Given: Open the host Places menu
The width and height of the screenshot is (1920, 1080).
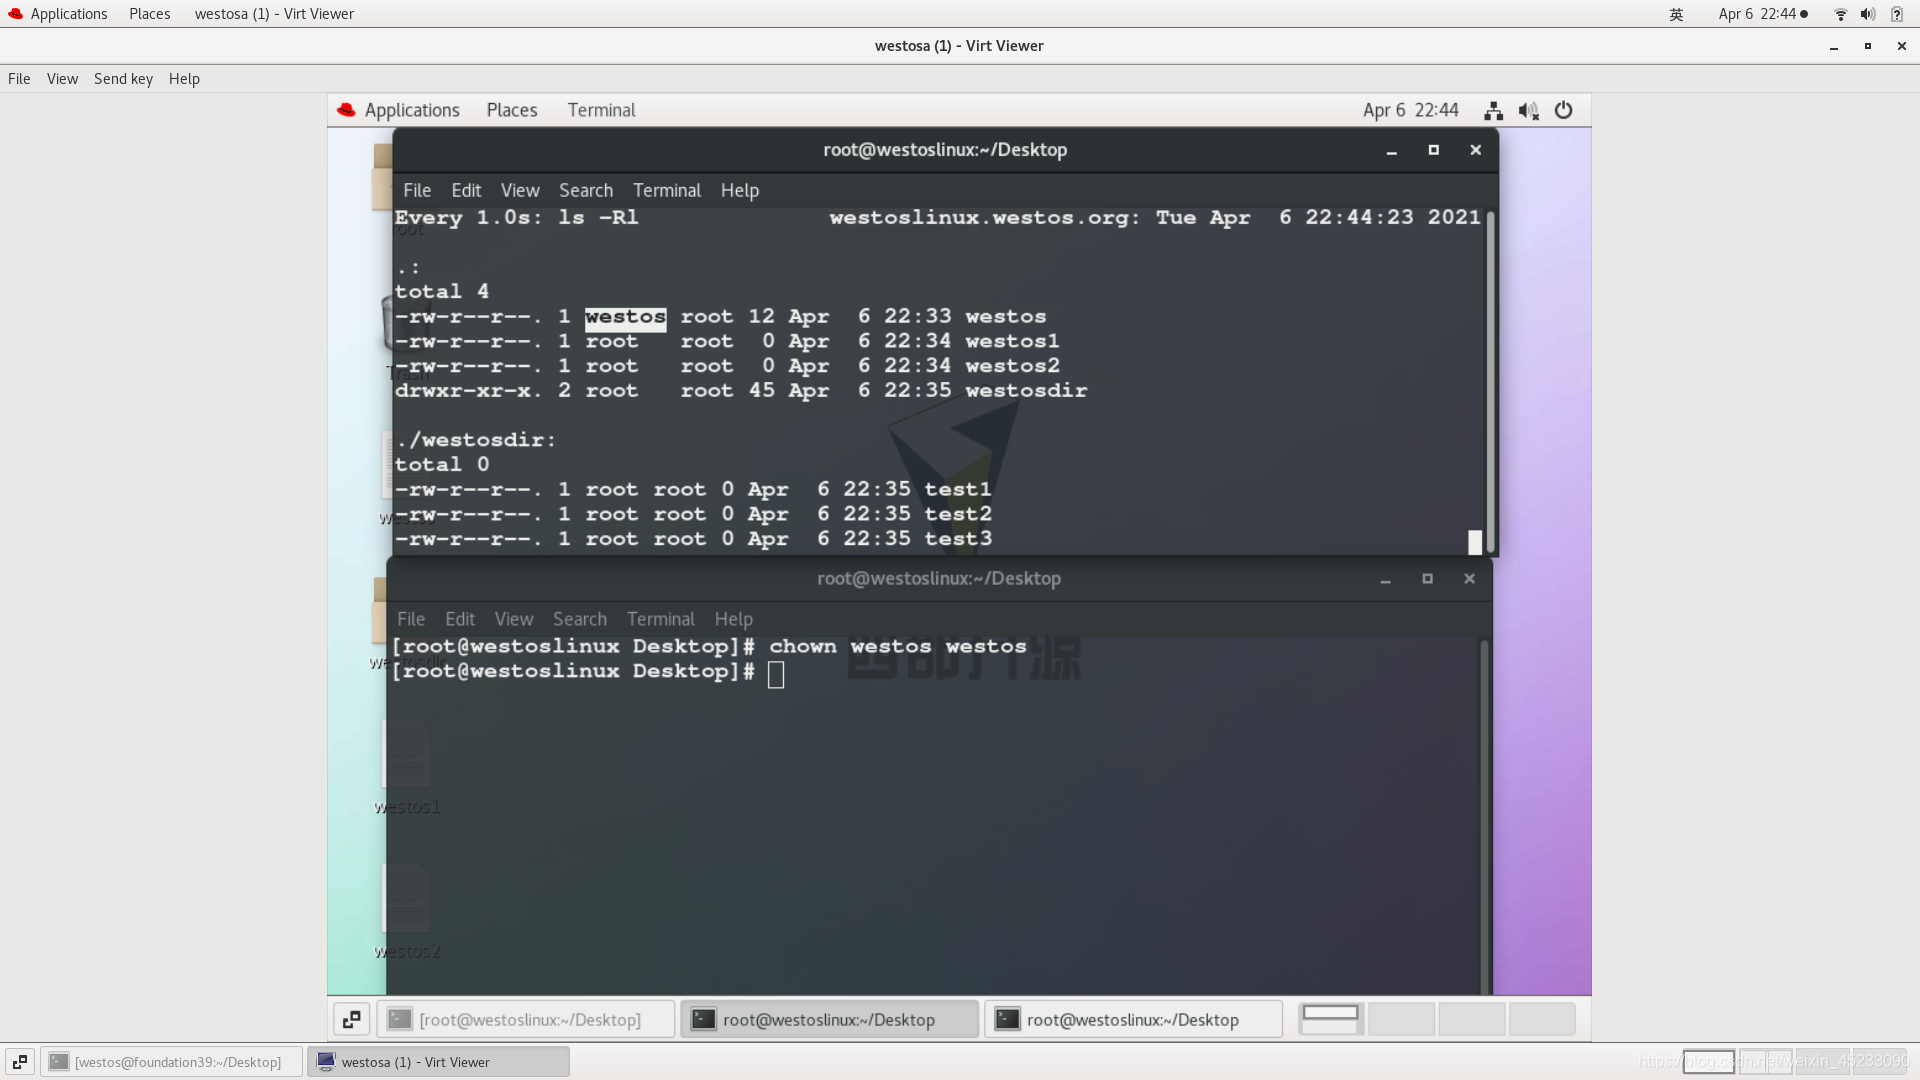Looking at the screenshot, I should click(x=149, y=14).
